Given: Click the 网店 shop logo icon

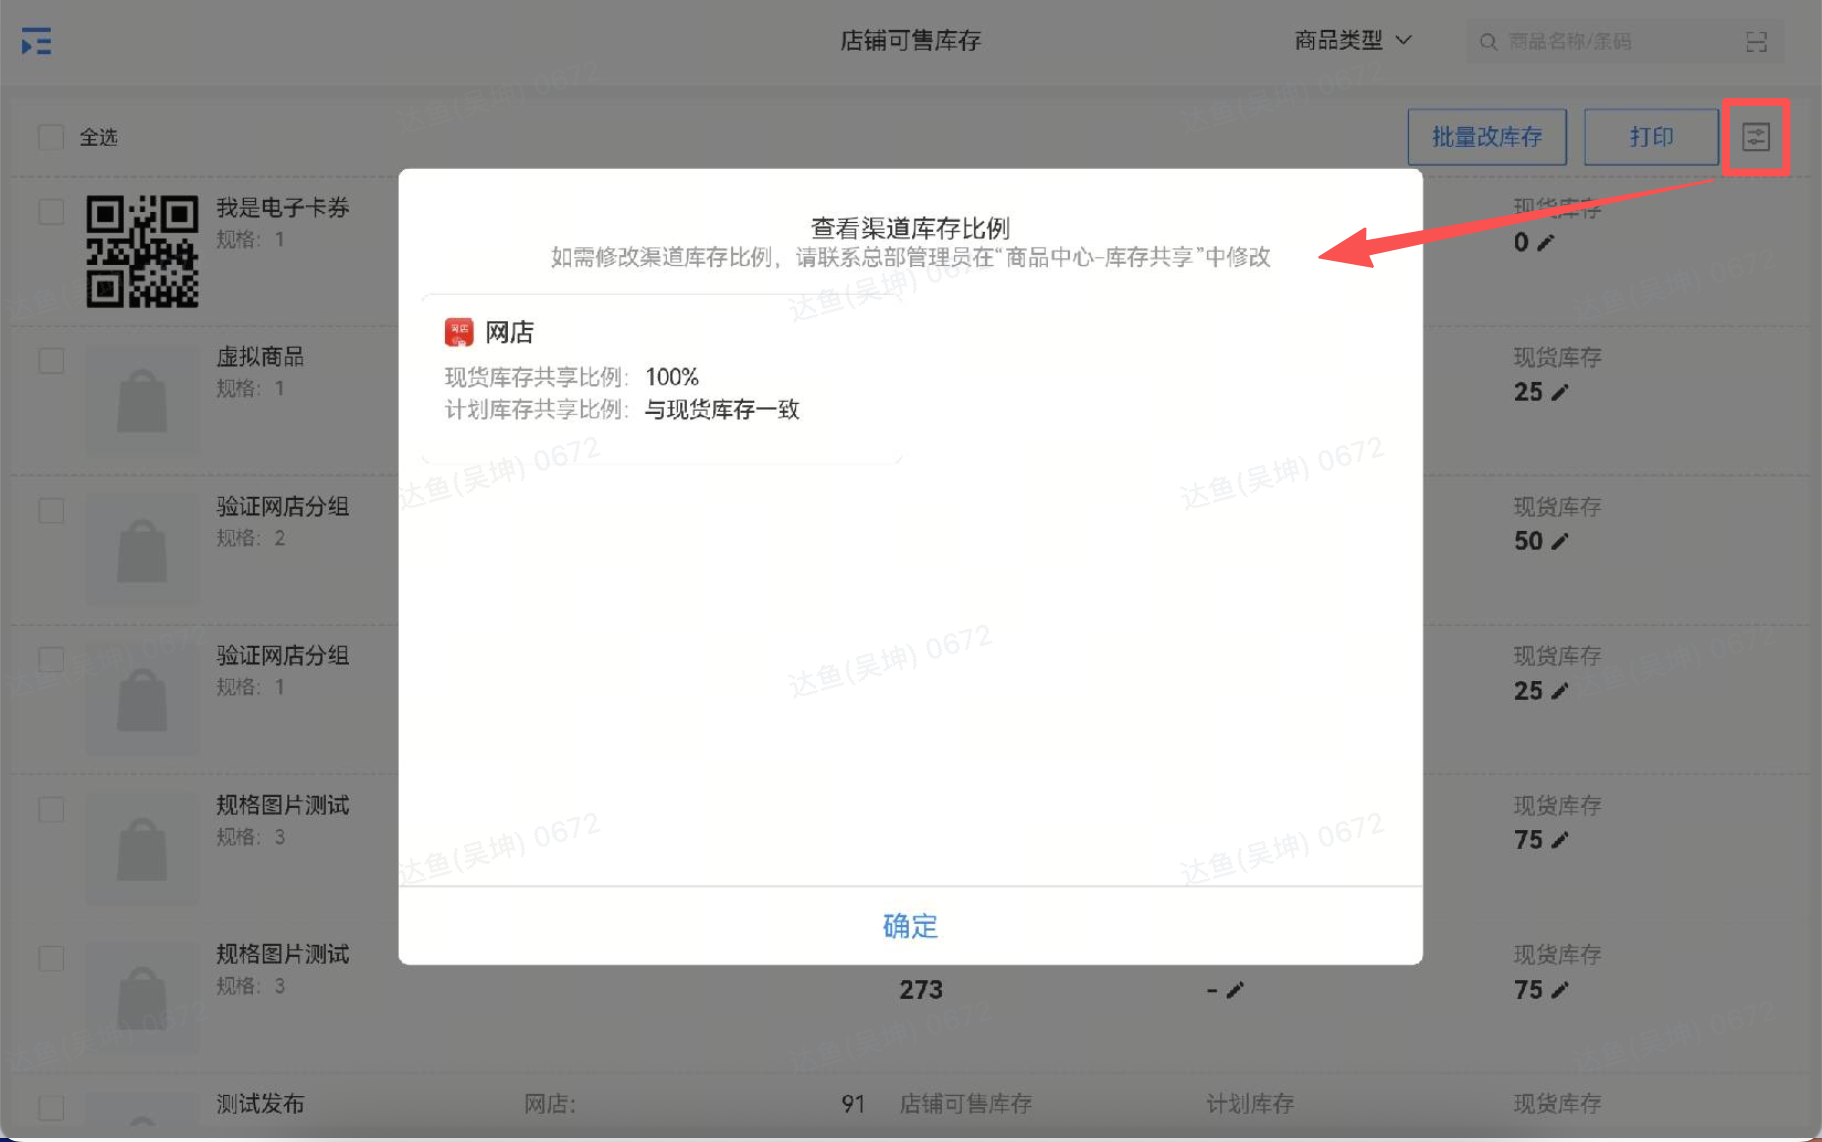Looking at the screenshot, I should 459,332.
